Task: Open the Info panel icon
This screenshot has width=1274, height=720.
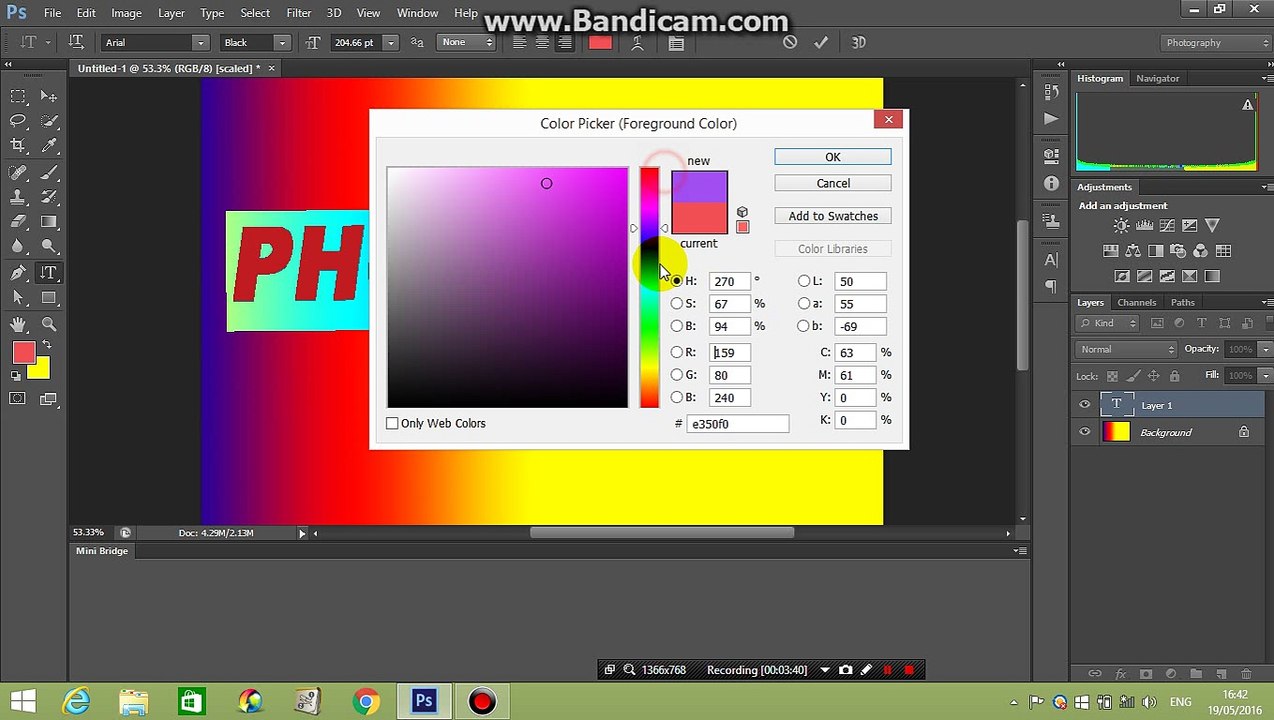Action: (x=1051, y=183)
